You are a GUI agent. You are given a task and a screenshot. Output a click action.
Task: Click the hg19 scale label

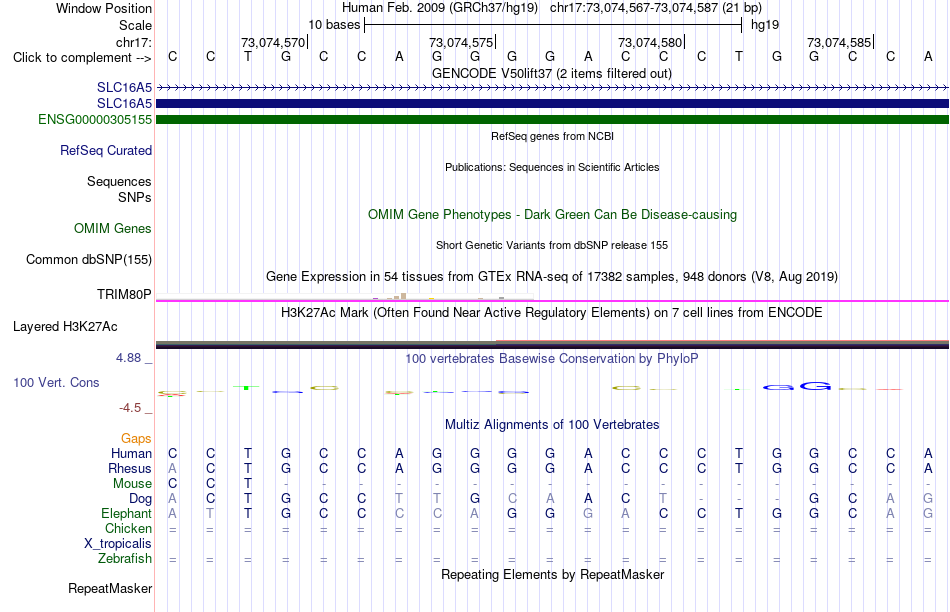765,25
